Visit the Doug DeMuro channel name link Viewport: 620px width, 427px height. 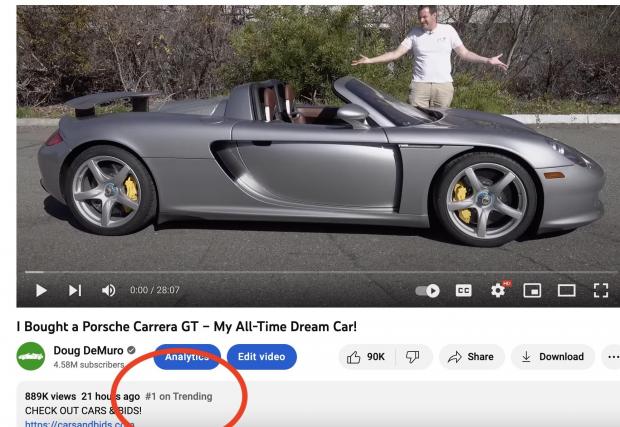(x=89, y=350)
